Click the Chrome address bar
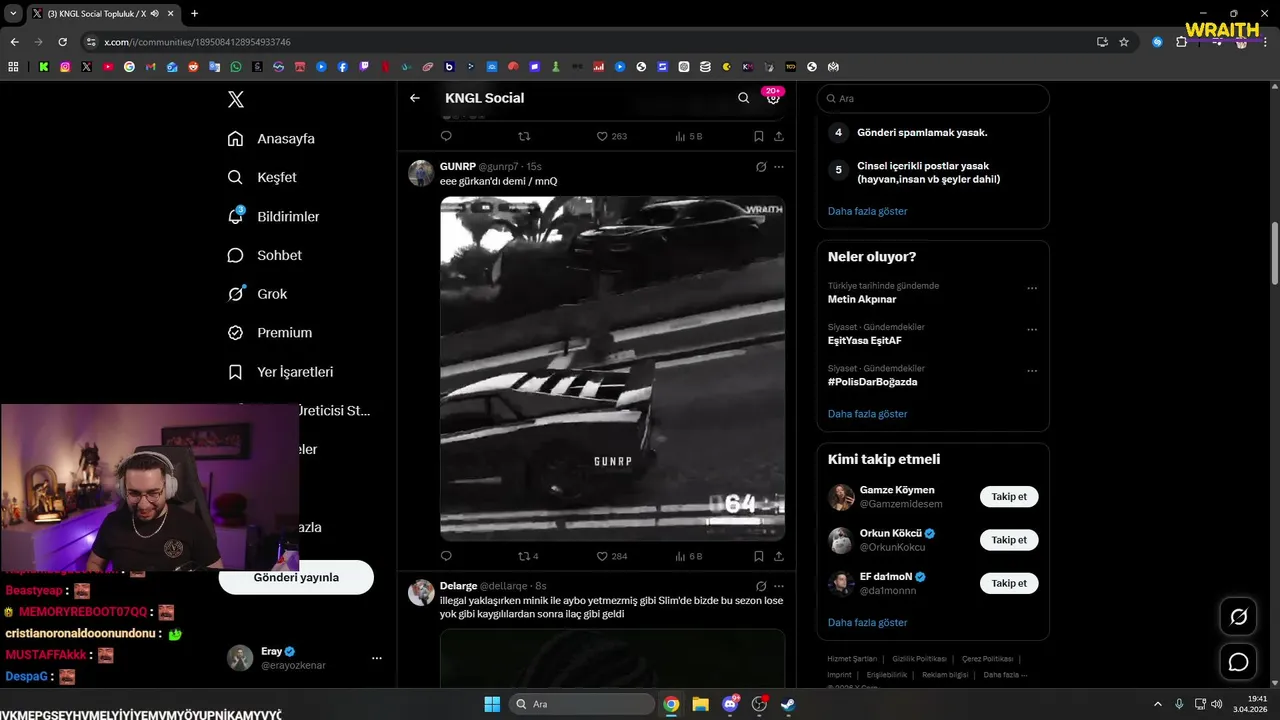This screenshot has width=1280, height=720. [x=590, y=42]
